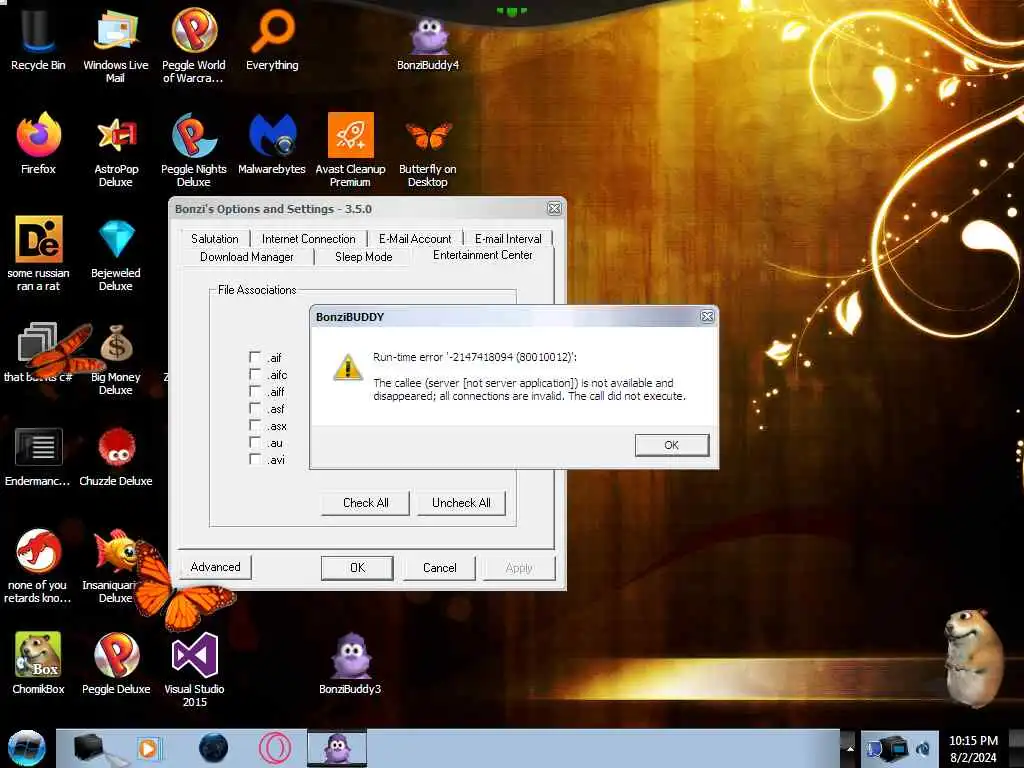Click the Uncheck All button

461,503
